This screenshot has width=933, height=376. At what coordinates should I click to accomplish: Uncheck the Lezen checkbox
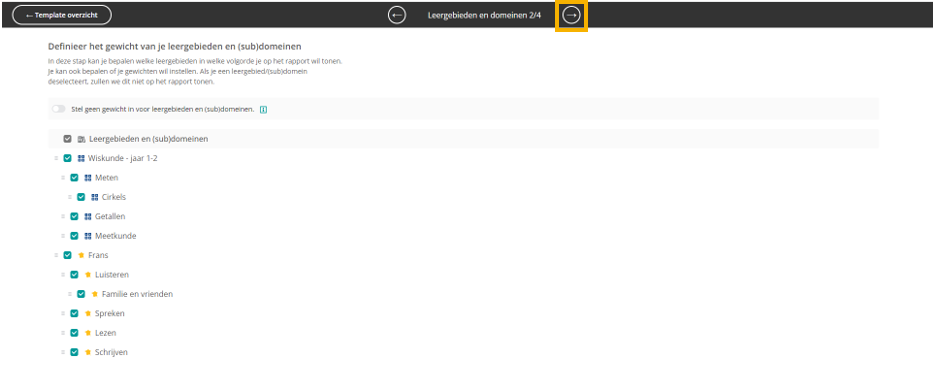tap(74, 333)
